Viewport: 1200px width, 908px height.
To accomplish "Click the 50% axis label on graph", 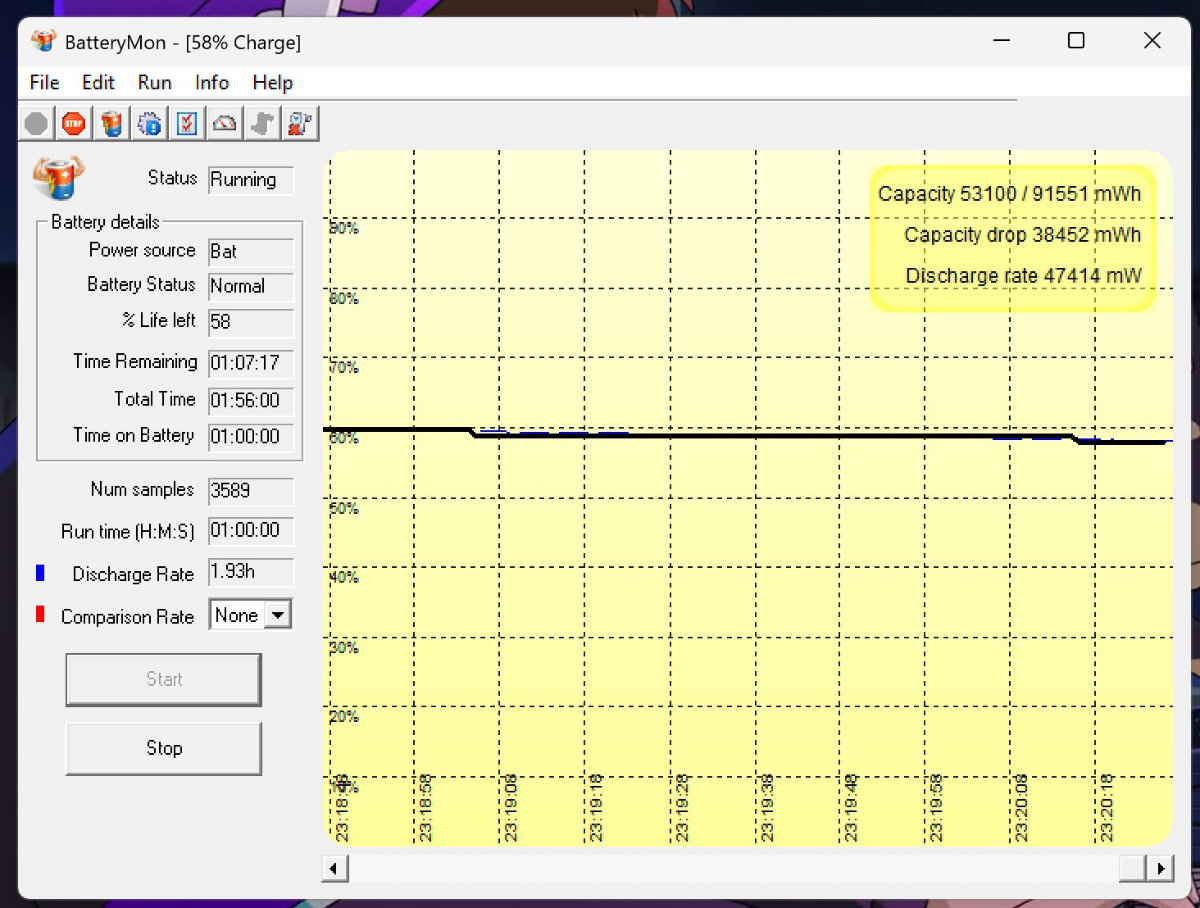I will coord(343,508).
